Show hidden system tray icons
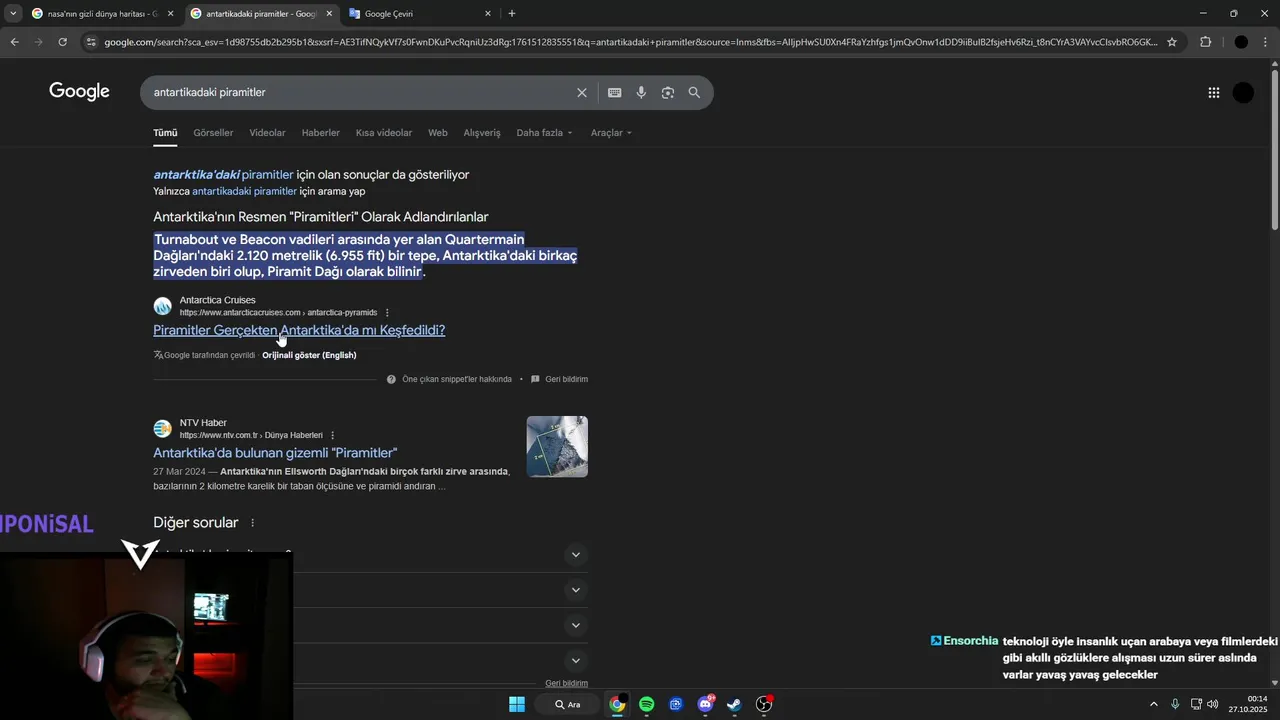1280x720 pixels. [1153, 704]
